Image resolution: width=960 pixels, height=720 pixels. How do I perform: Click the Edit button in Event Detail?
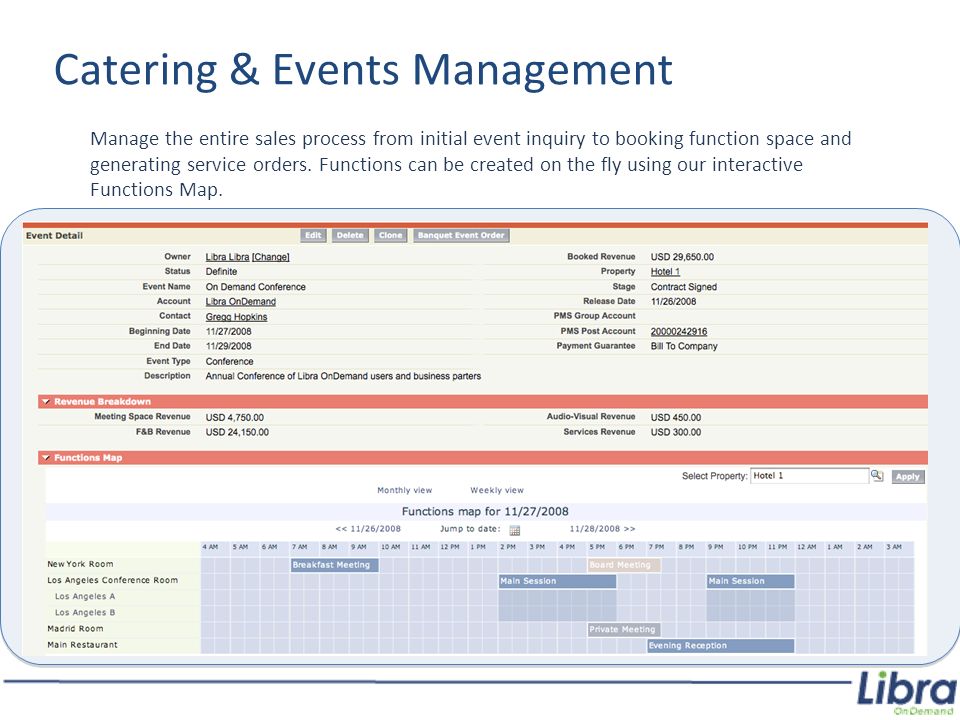[313, 235]
